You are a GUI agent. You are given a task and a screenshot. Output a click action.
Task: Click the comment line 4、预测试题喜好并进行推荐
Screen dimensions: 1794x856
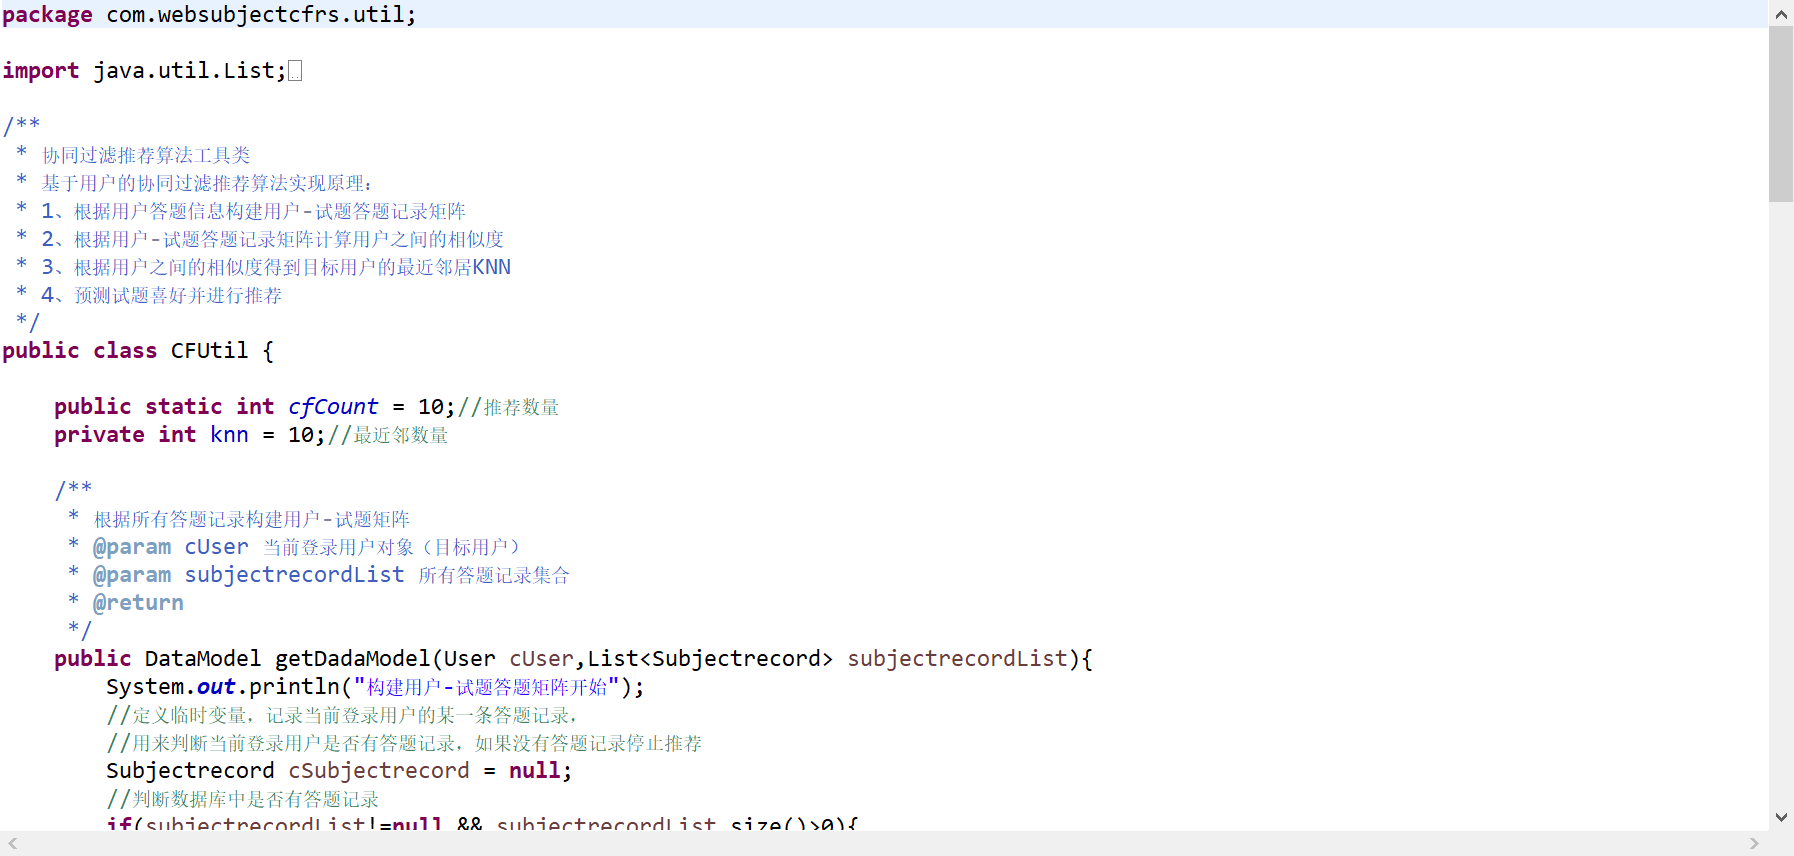(x=161, y=295)
